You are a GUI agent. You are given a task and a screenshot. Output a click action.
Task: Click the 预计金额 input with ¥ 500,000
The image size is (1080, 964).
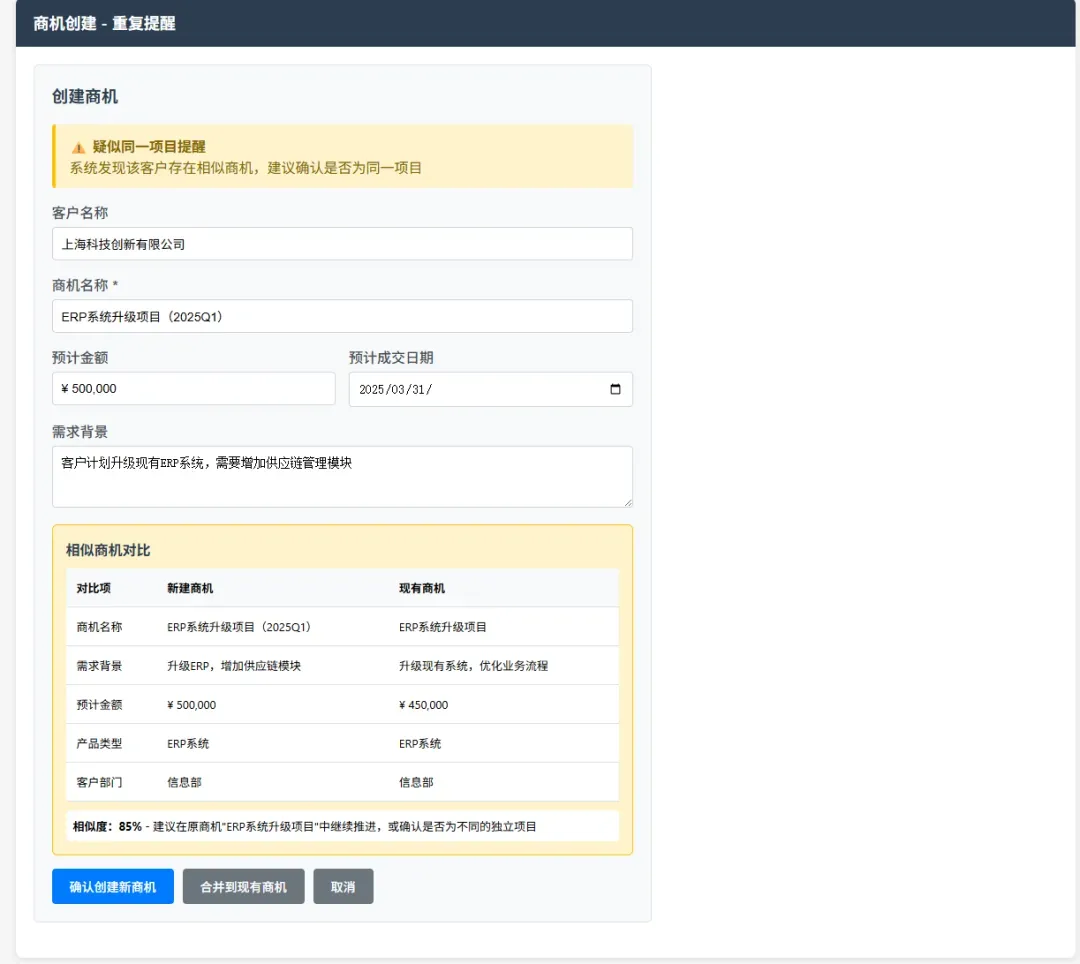tap(193, 389)
